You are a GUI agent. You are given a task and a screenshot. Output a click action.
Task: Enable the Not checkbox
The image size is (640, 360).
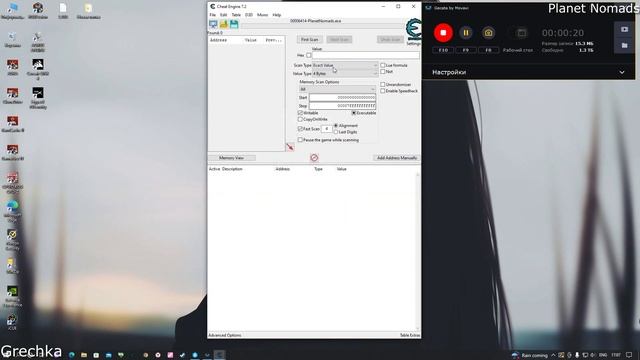382,71
